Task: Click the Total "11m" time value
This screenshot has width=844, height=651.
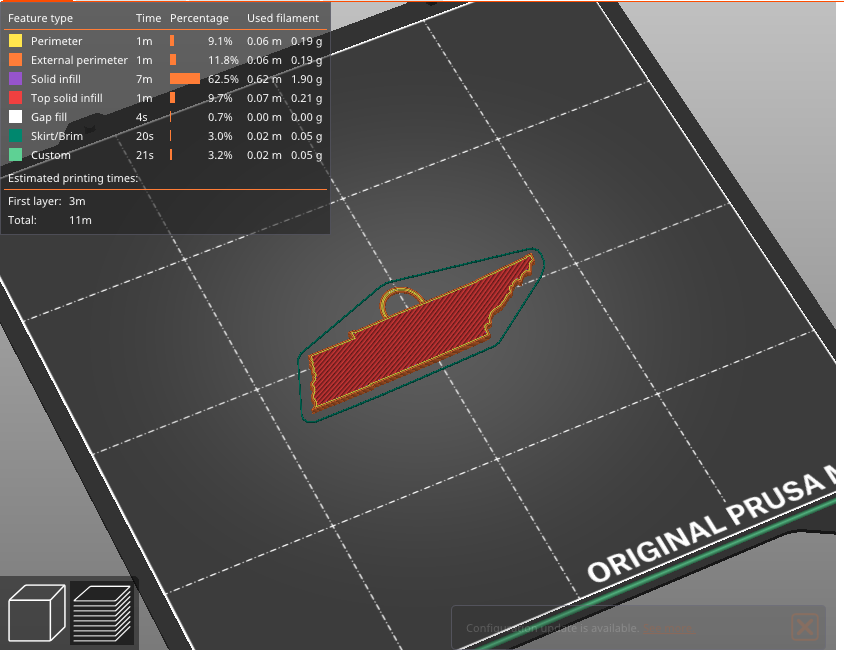Action: (80, 220)
